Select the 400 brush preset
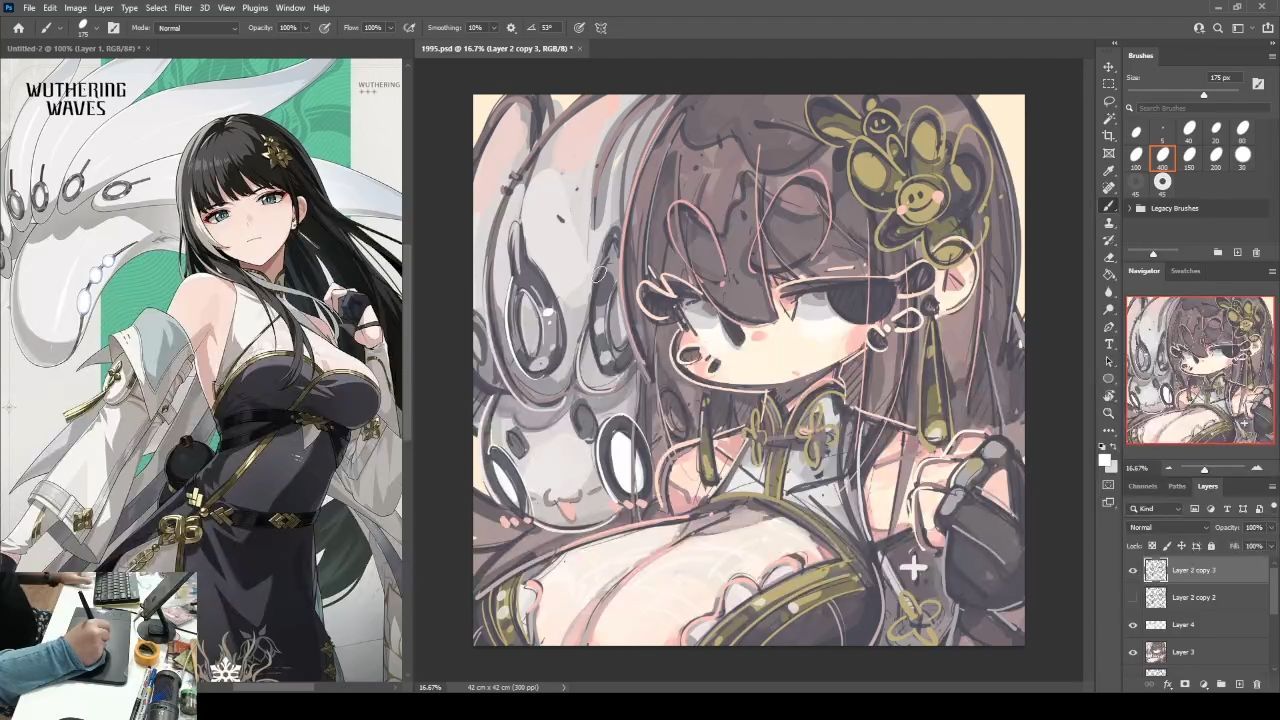This screenshot has width=1280, height=720. pos(1162,157)
